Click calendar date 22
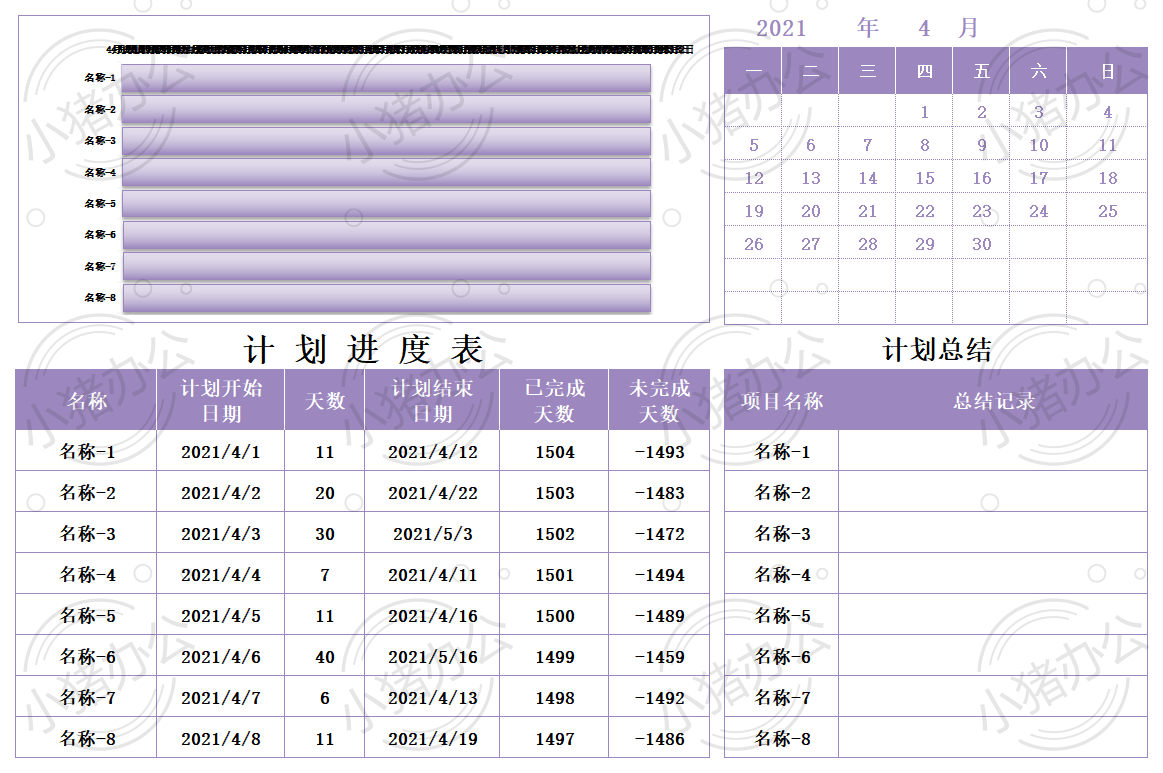The width and height of the screenshot is (1163, 773). click(x=924, y=211)
